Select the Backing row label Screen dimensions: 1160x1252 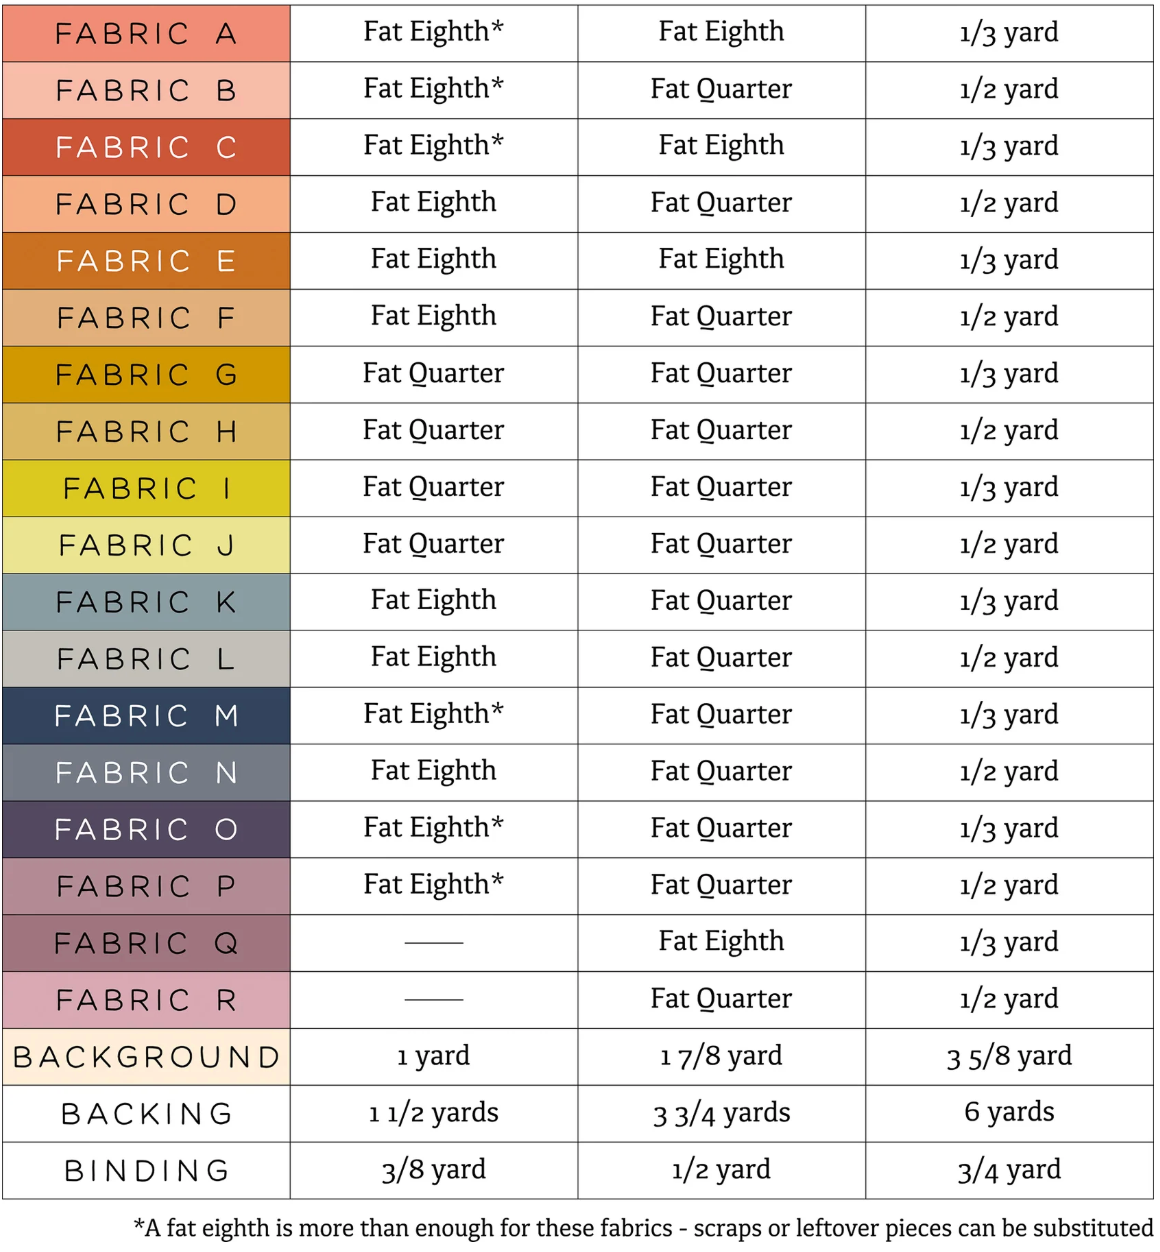click(x=146, y=1114)
